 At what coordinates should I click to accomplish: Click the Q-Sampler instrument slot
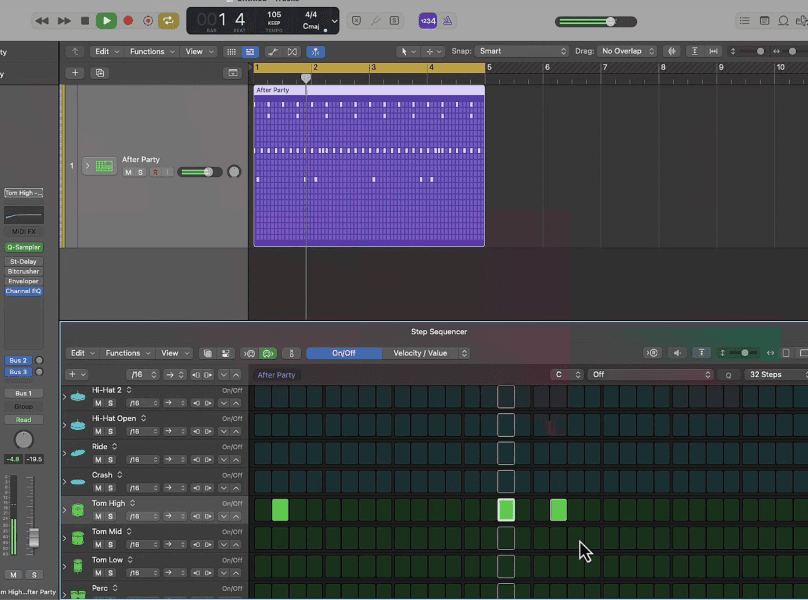pos(24,246)
